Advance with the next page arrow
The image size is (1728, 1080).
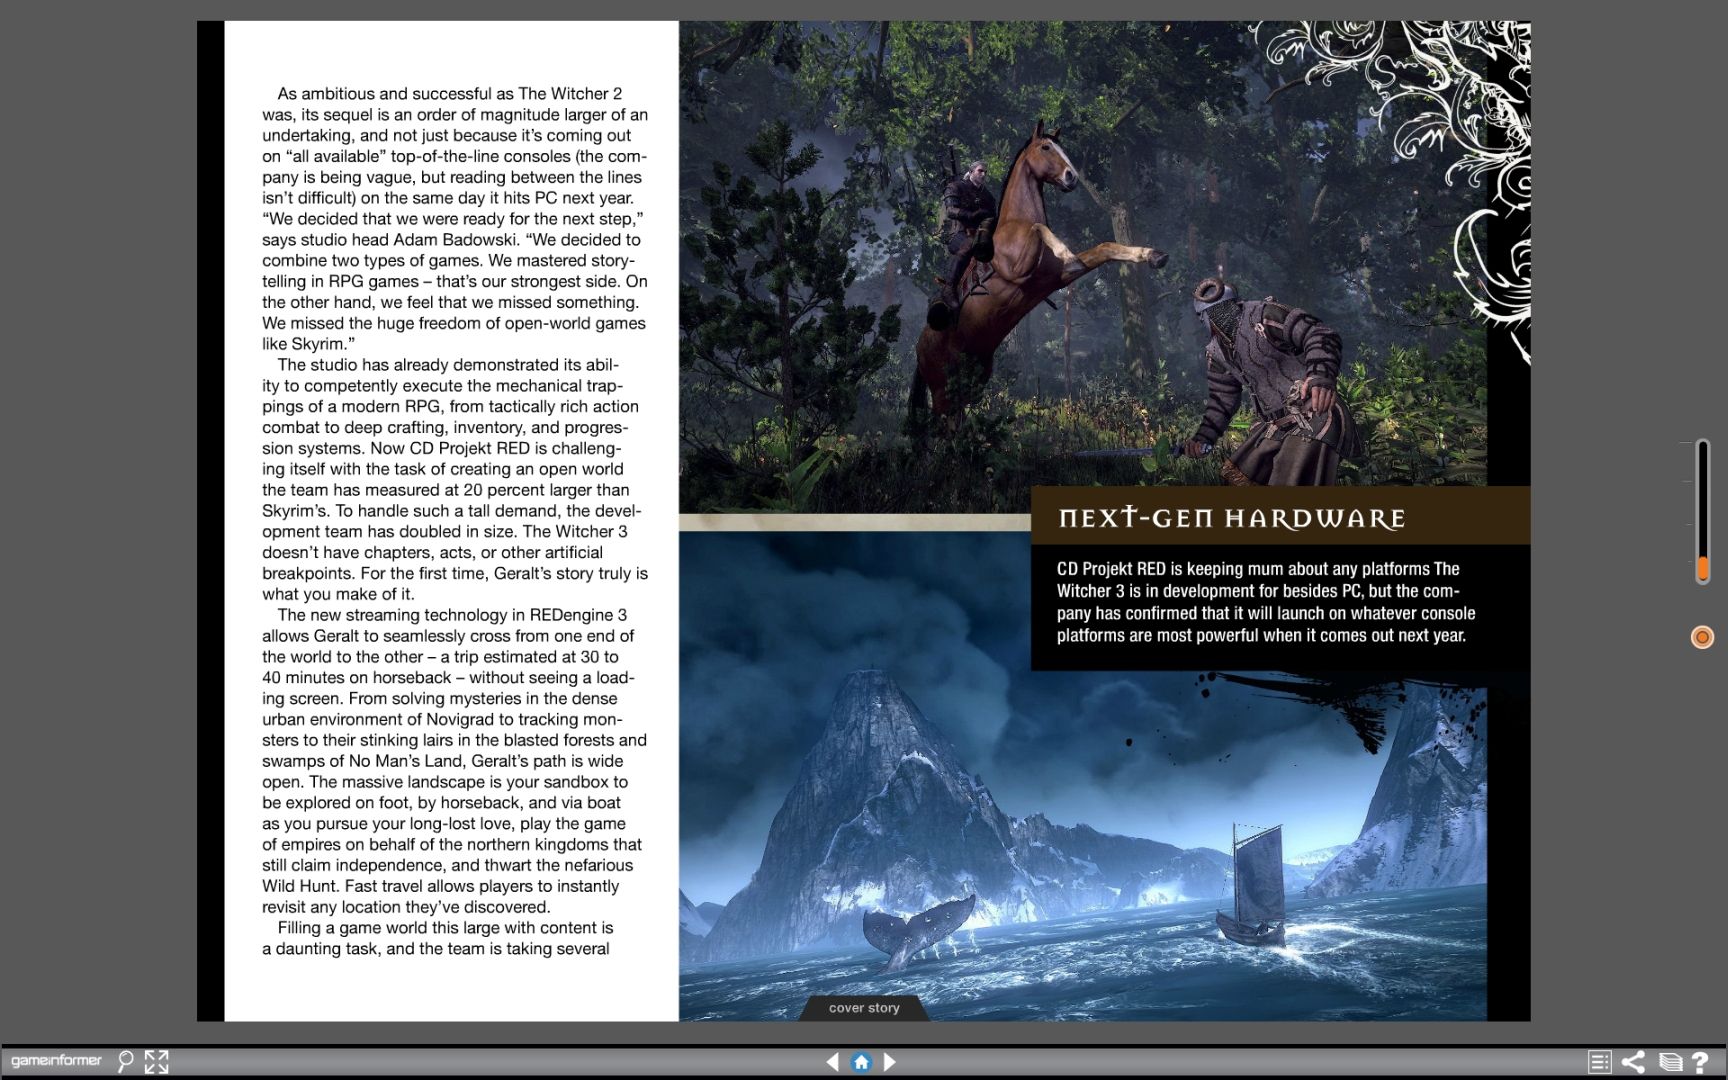[x=890, y=1062]
